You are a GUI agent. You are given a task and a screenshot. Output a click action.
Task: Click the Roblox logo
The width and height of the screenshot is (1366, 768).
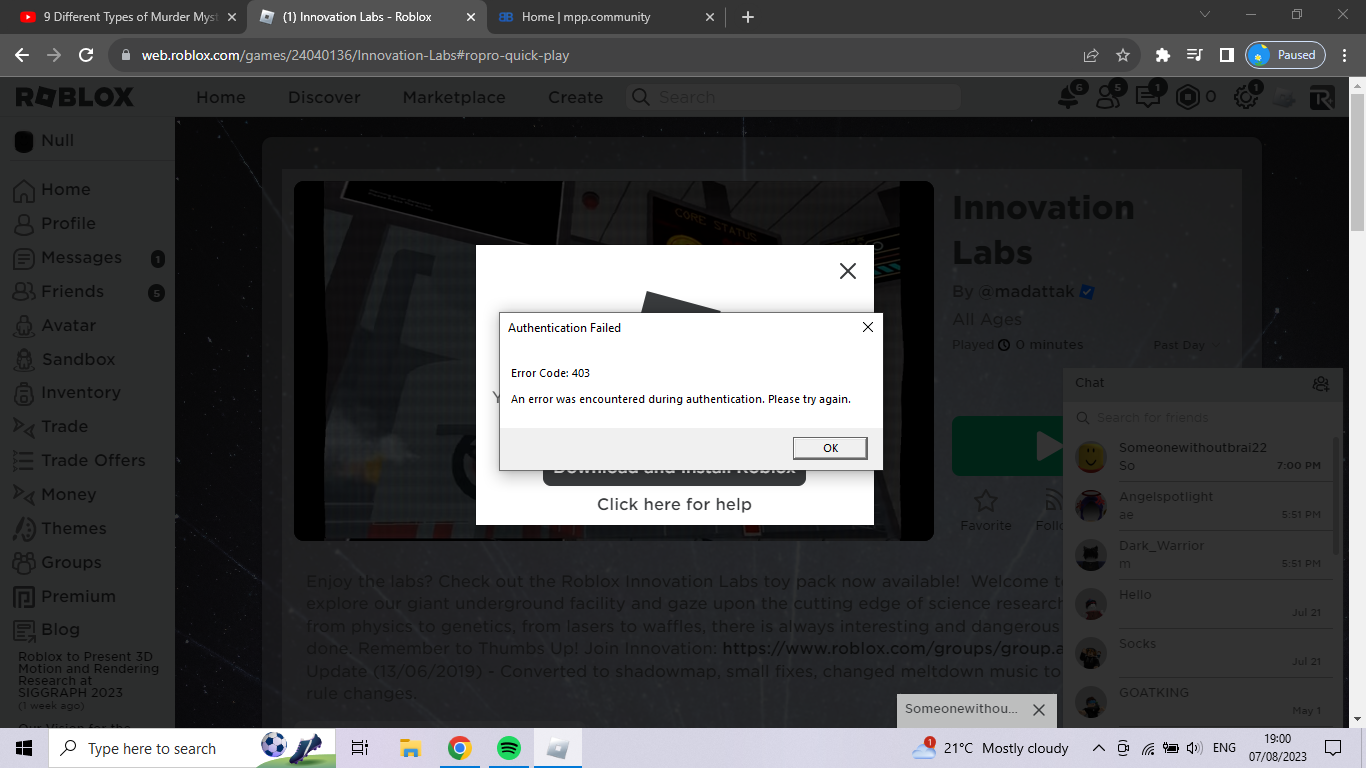pyautogui.click(x=74, y=97)
